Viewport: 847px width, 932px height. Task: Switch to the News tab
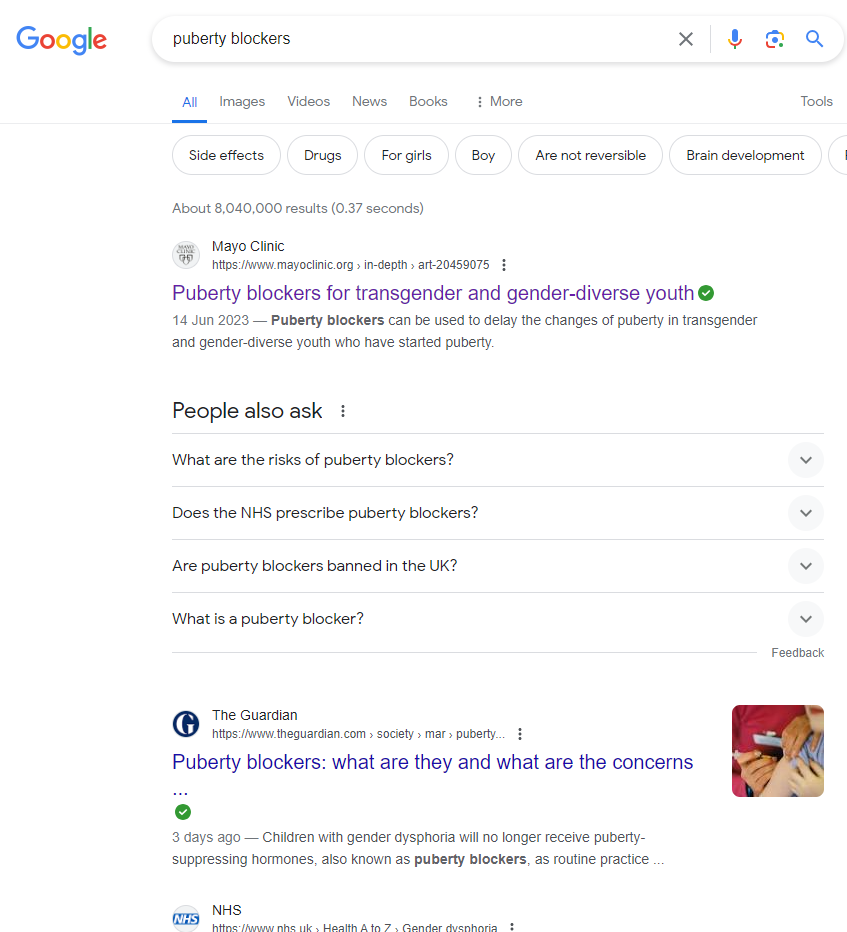click(369, 101)
